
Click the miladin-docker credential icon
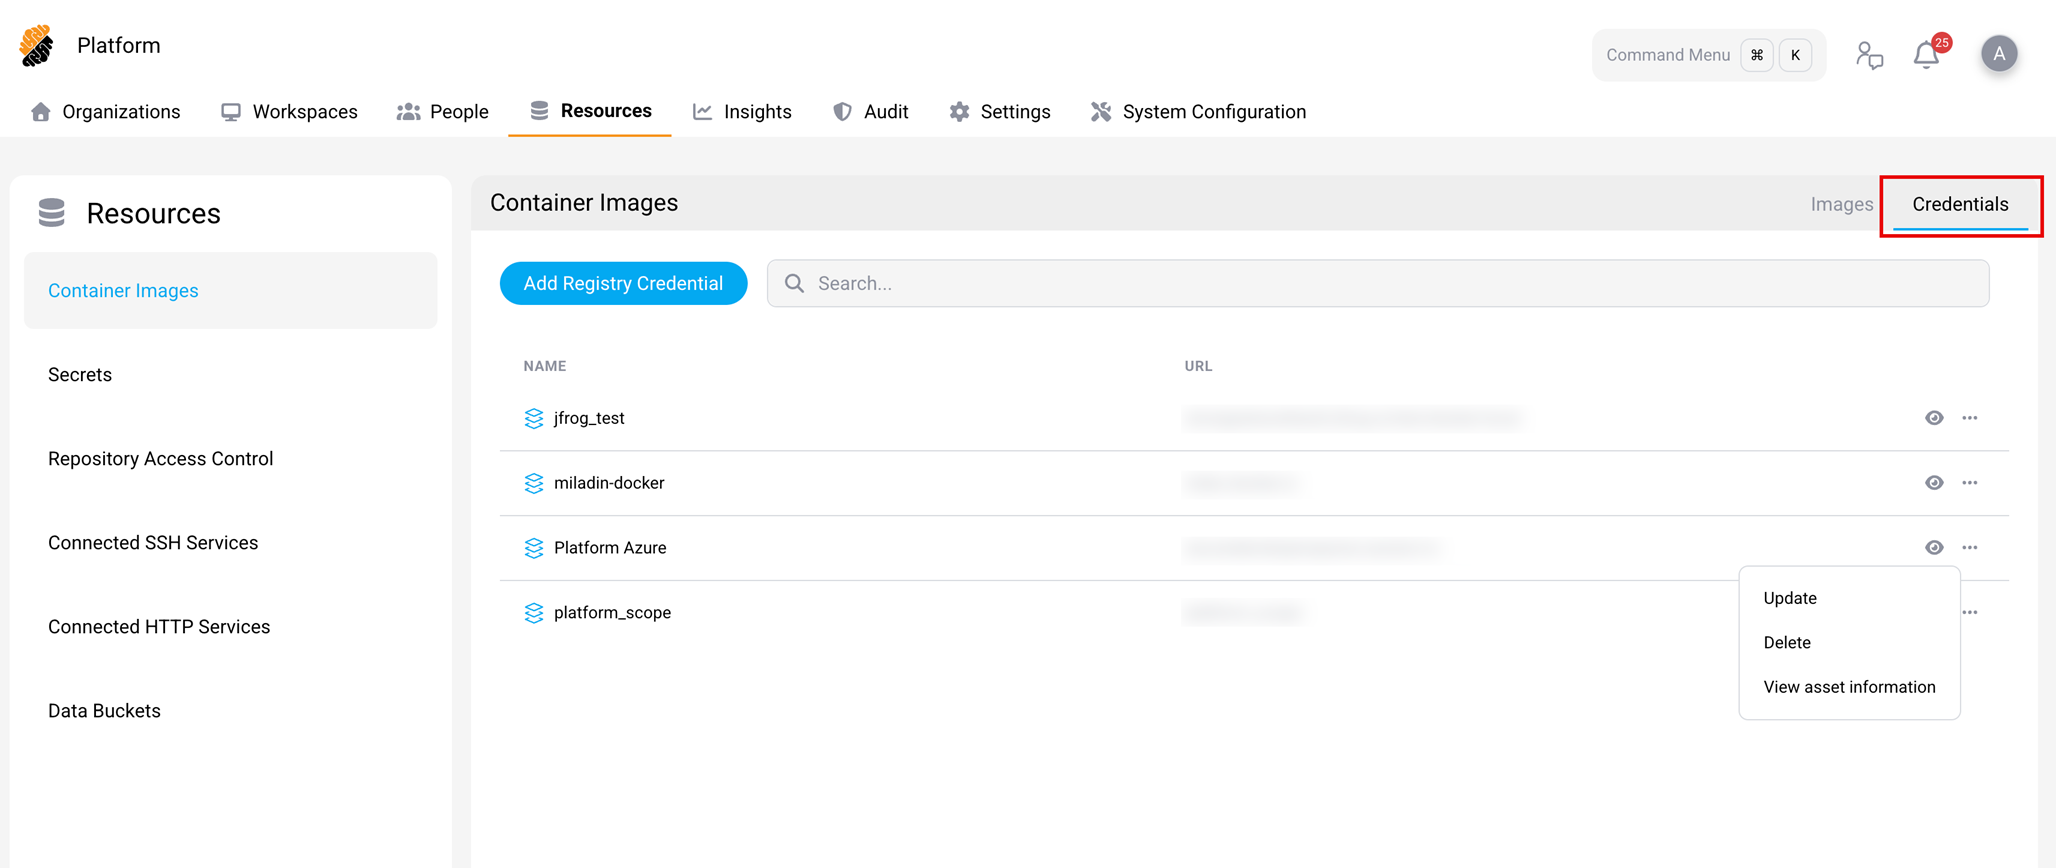[533, 483]
